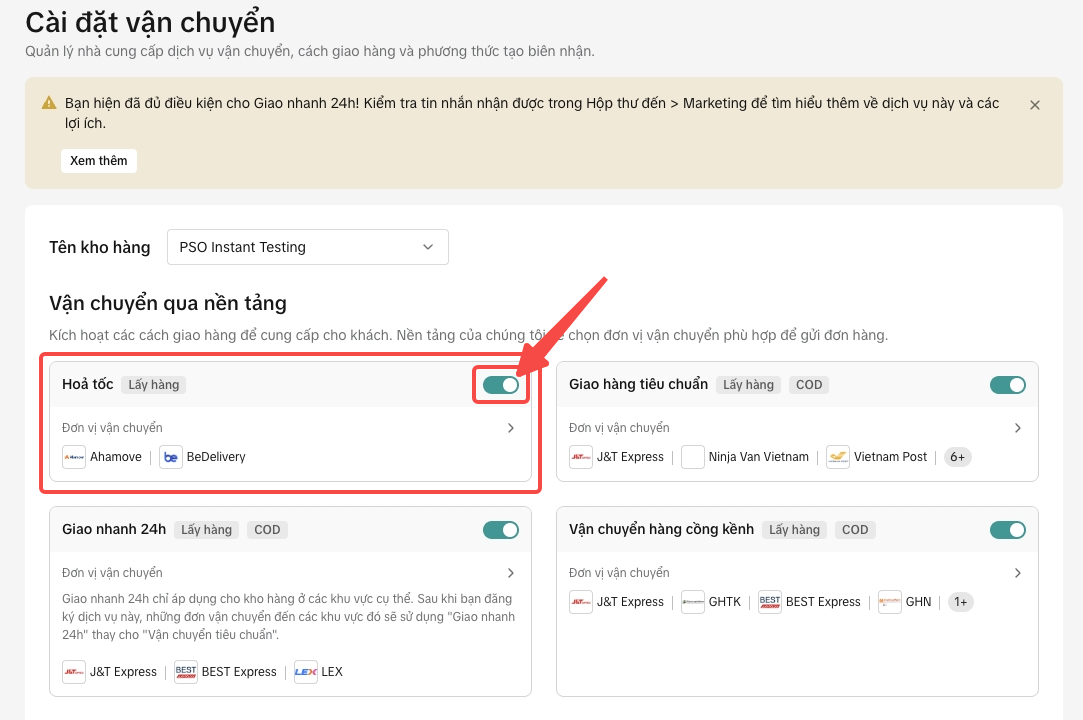This screenshot has height=720, width=1083.
Task: Open the Tên kho hàng warehouse dropdown
Action: [308, 247]
